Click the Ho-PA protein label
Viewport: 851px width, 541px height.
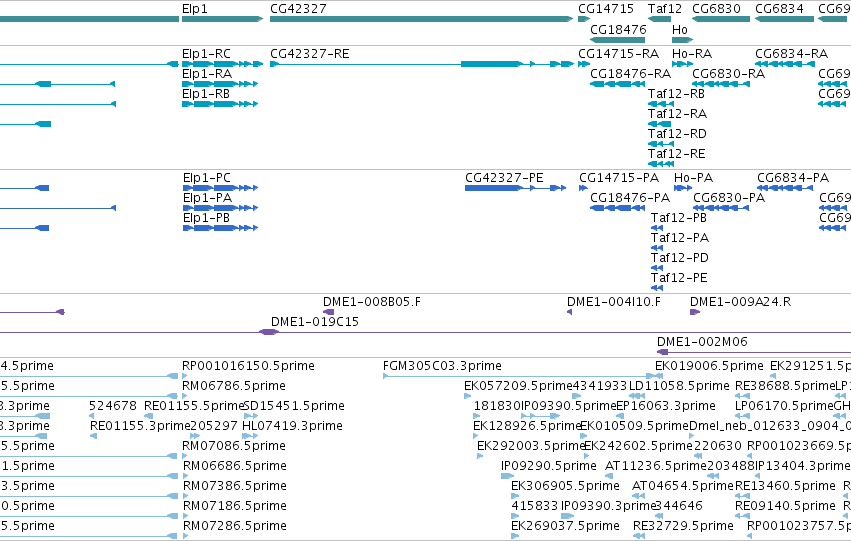point(694,178)
